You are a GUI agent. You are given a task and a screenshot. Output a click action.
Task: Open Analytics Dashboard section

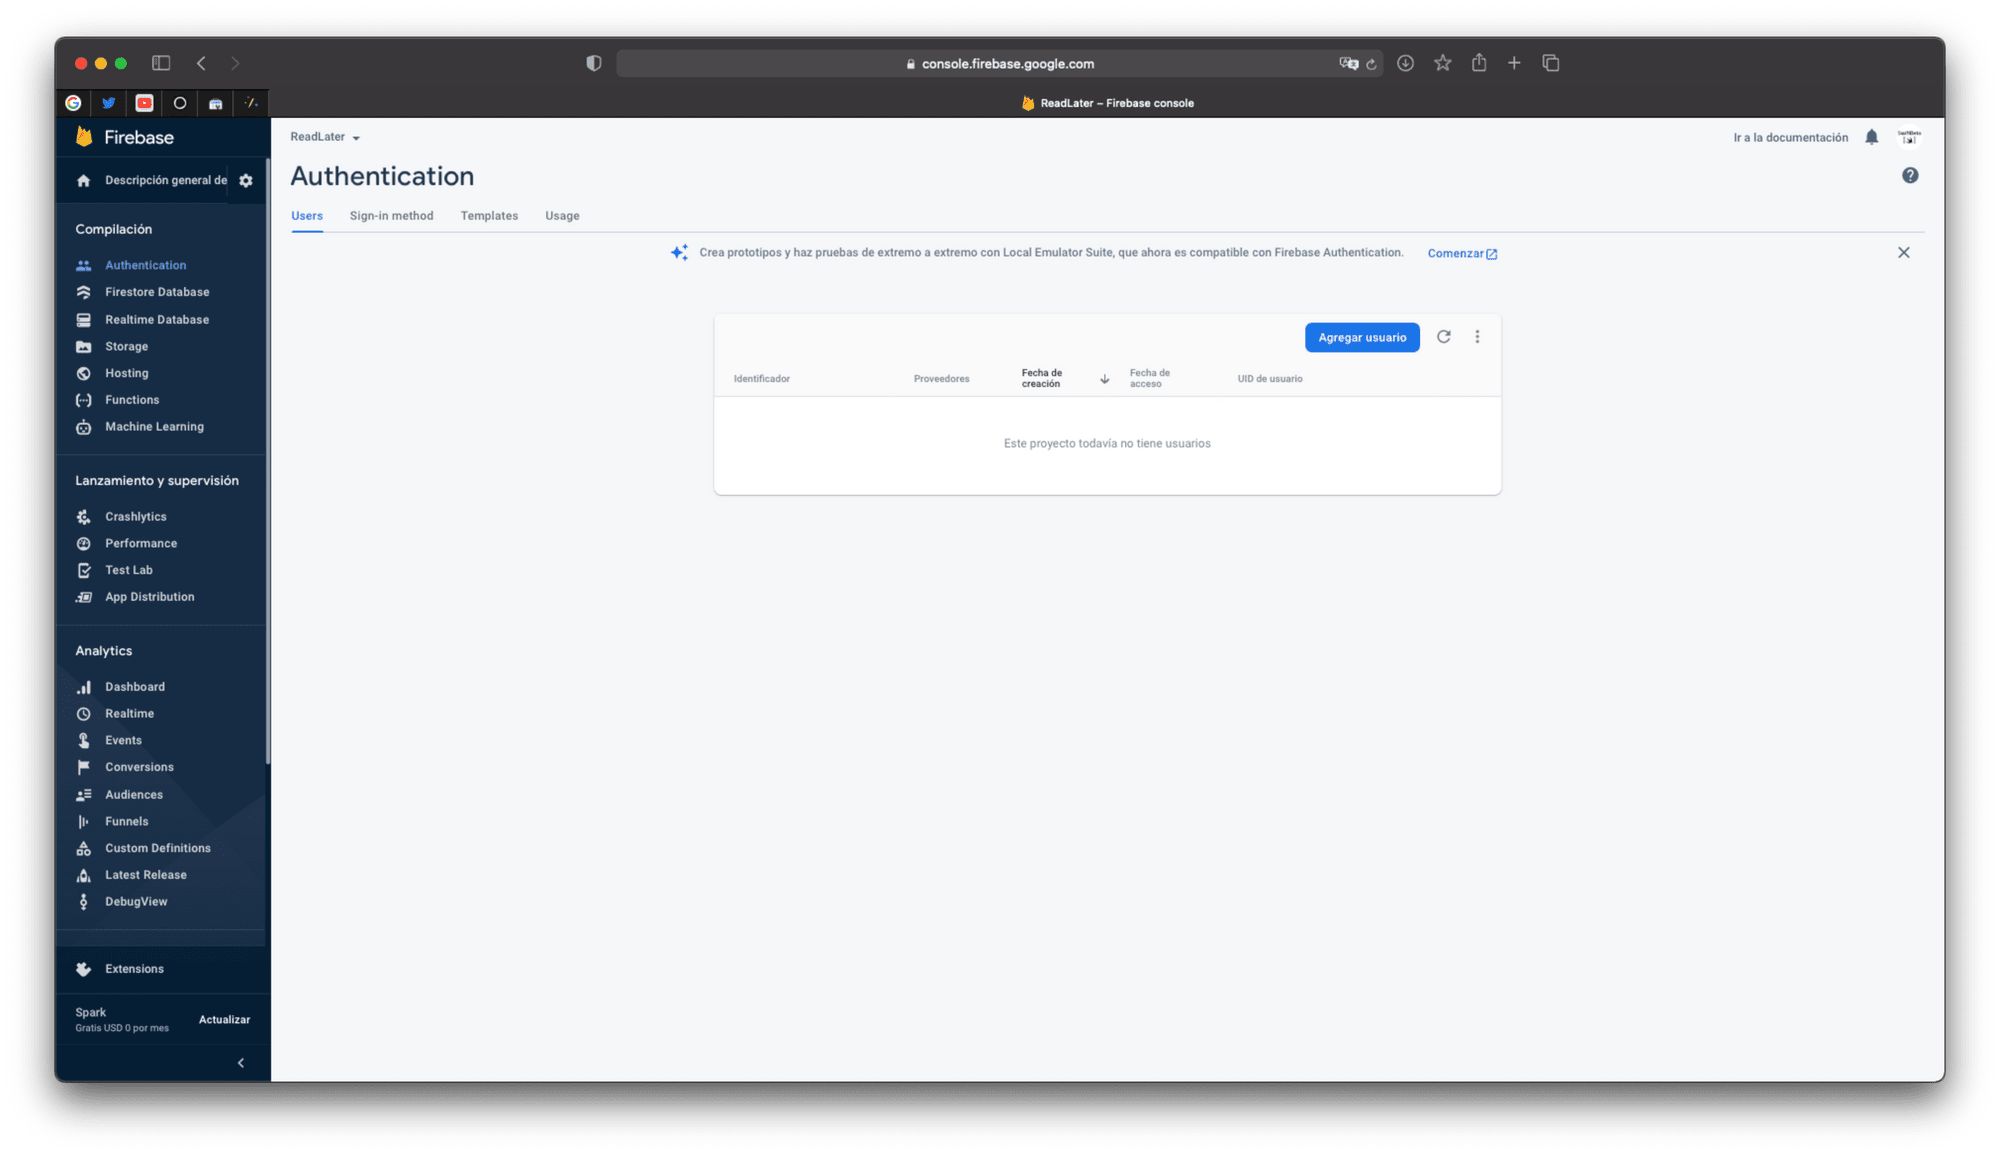pyautogui.click(x=132, y=685)
